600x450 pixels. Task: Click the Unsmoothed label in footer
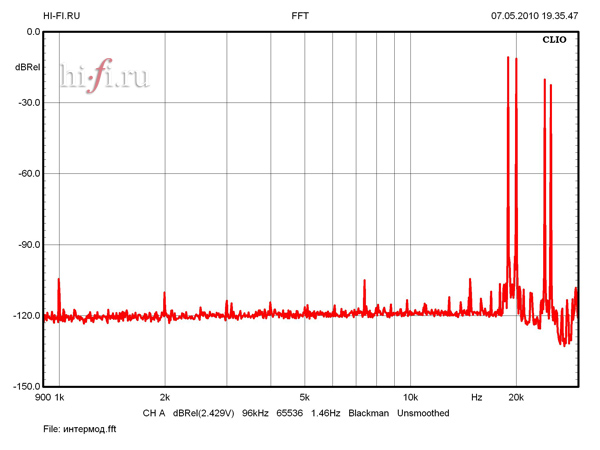click(423, 413)
